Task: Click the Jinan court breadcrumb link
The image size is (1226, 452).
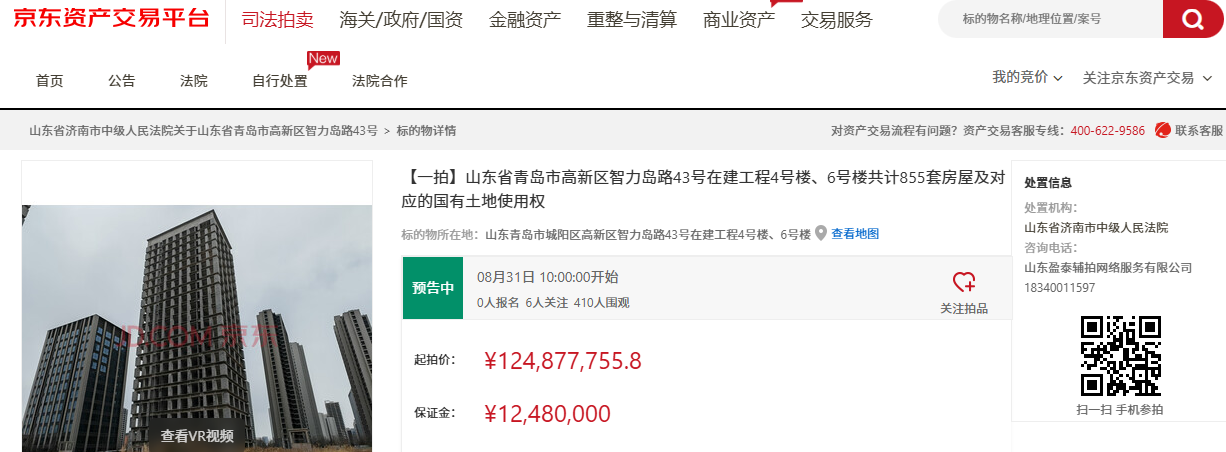Action: pos(203,130)
